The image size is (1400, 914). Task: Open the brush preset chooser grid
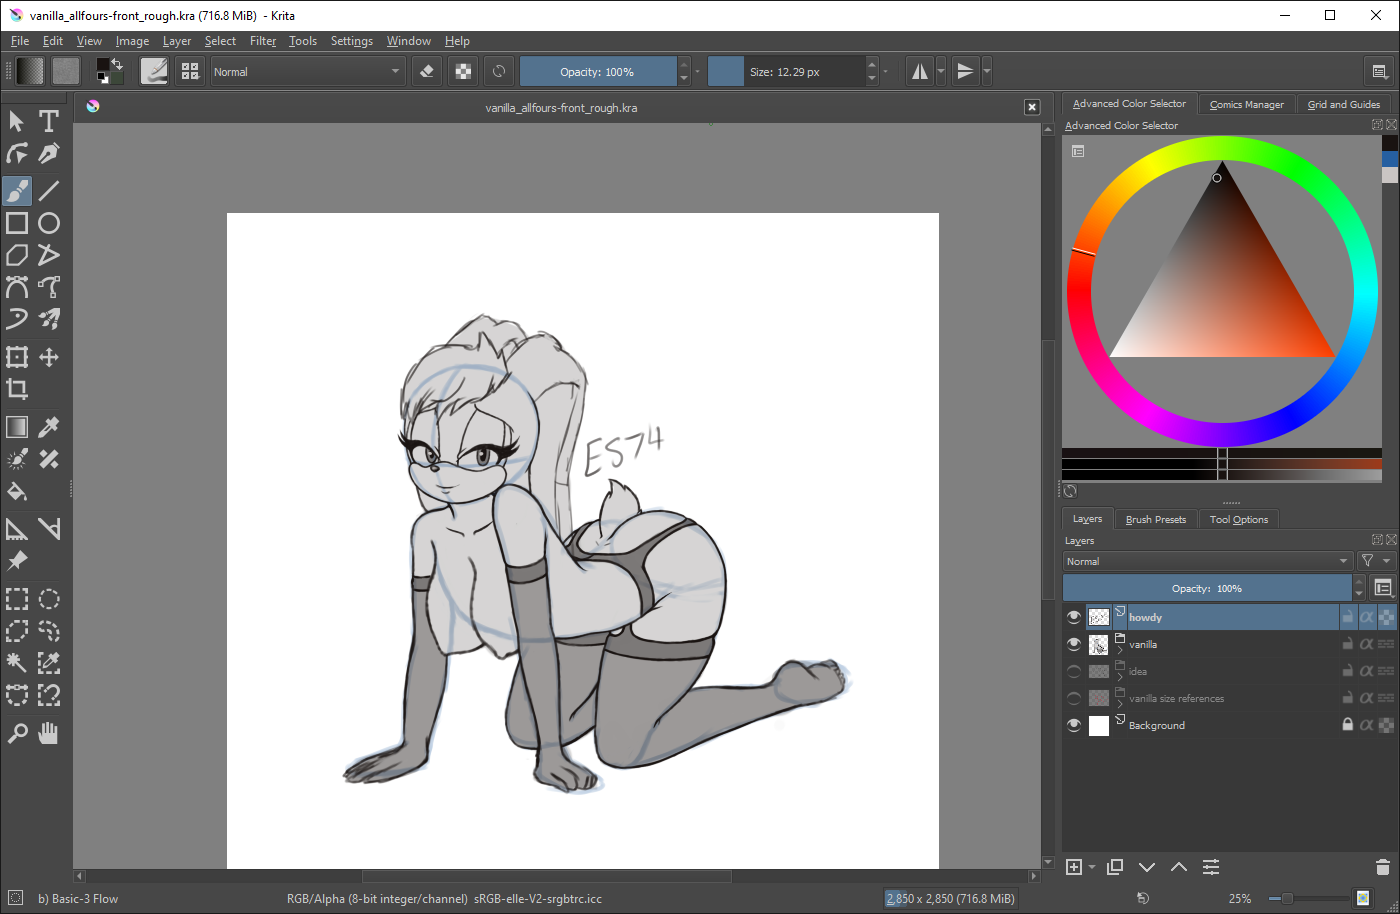pos(189,71)
